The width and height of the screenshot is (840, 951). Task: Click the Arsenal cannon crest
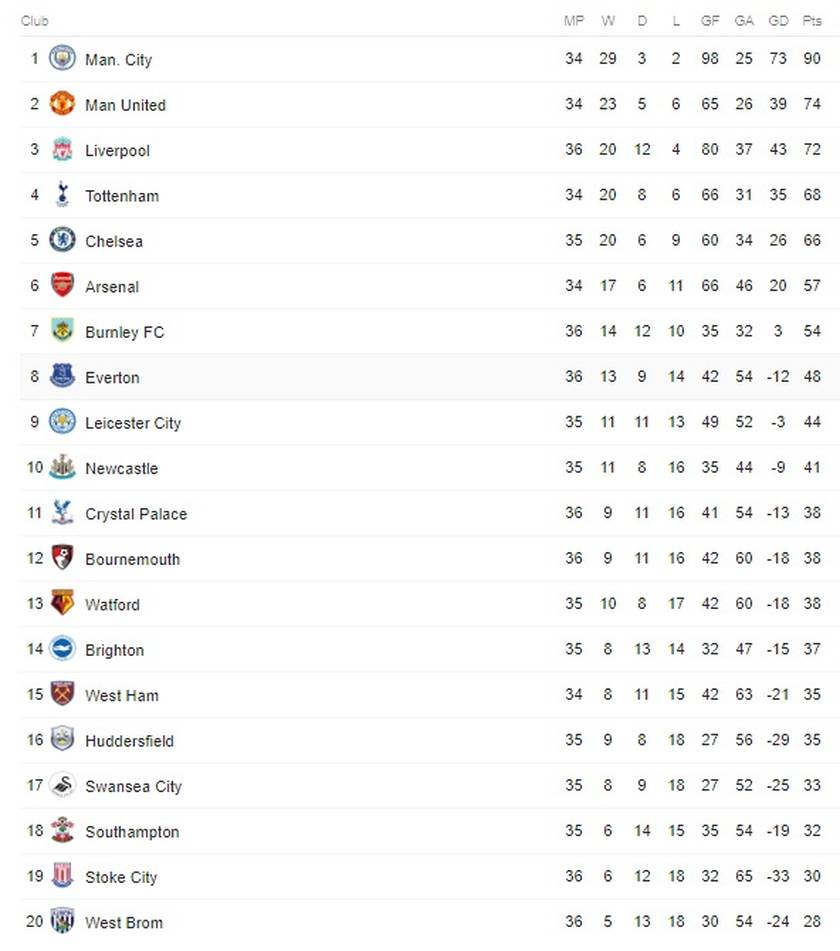pos(62,285)
